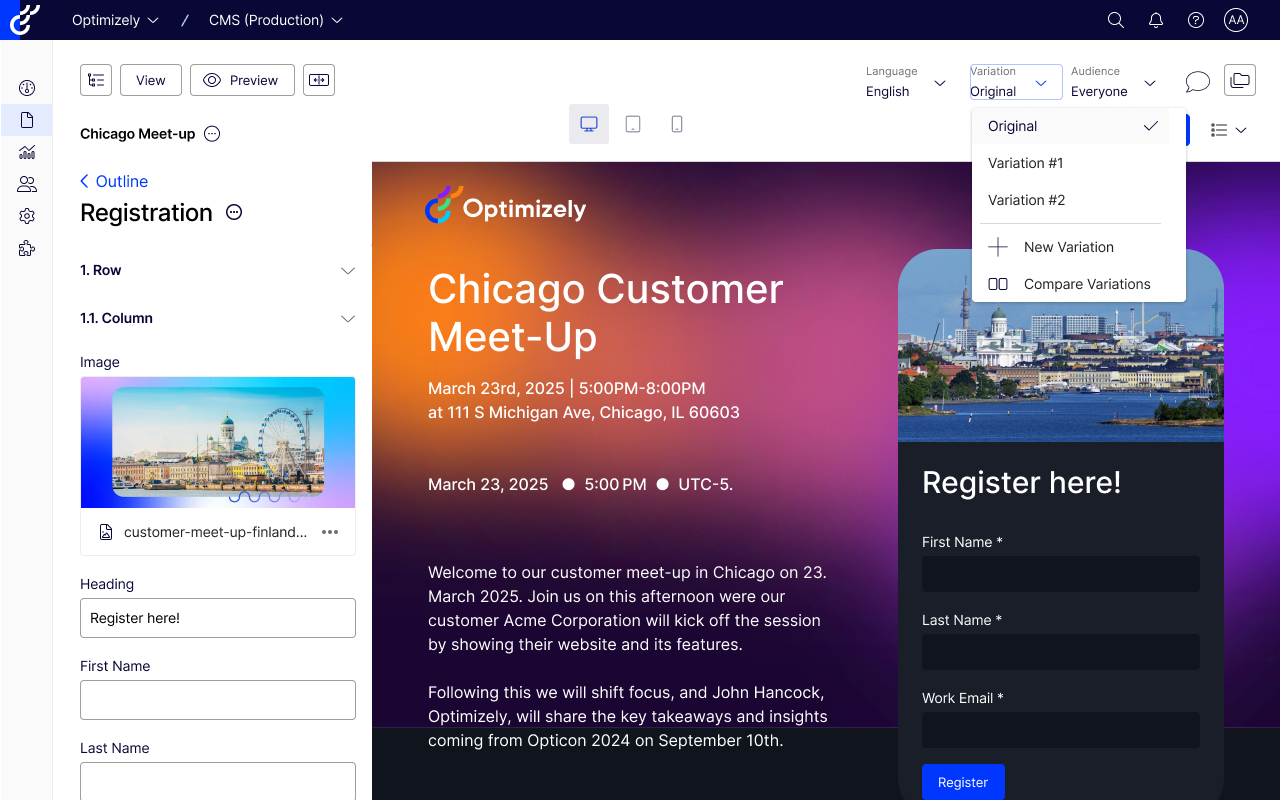Click the preview form Last Name field
1280x800 pixels.
click(1061, 652)
